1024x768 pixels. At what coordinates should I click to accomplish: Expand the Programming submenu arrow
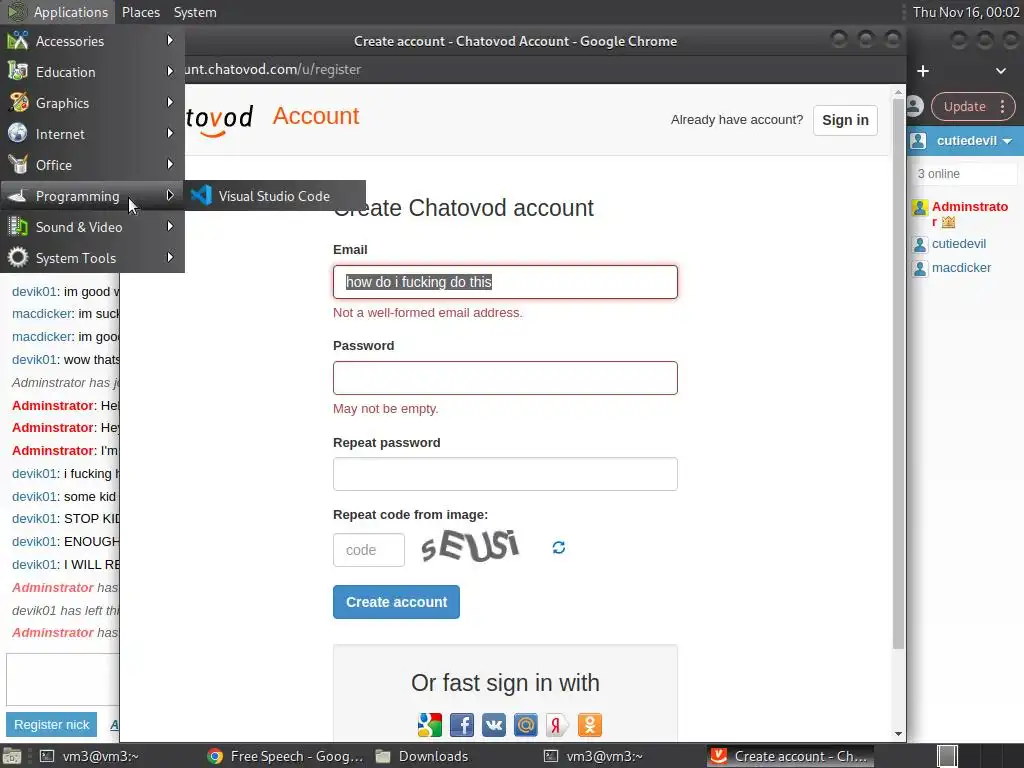click(x=170, y=195)
